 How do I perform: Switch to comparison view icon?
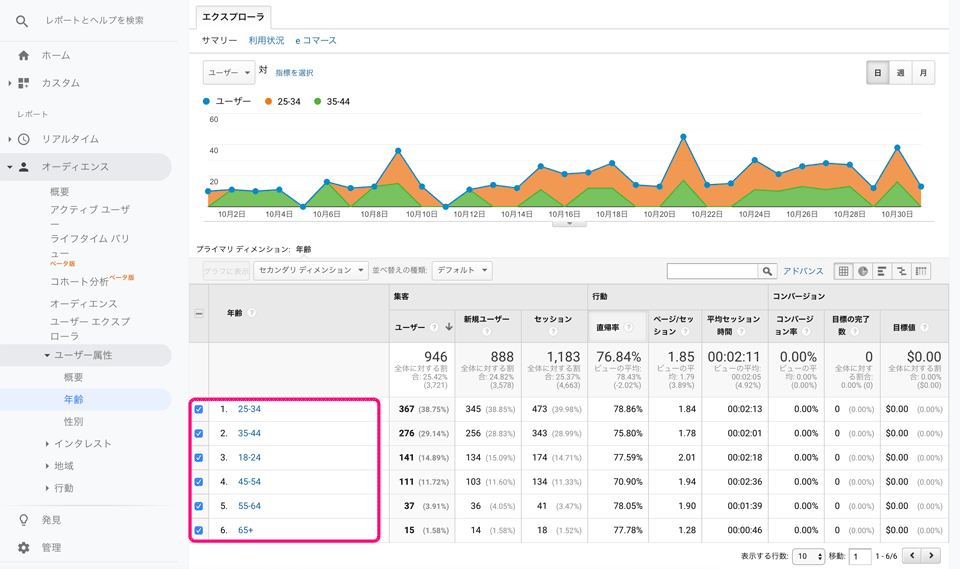pos(901,271)
